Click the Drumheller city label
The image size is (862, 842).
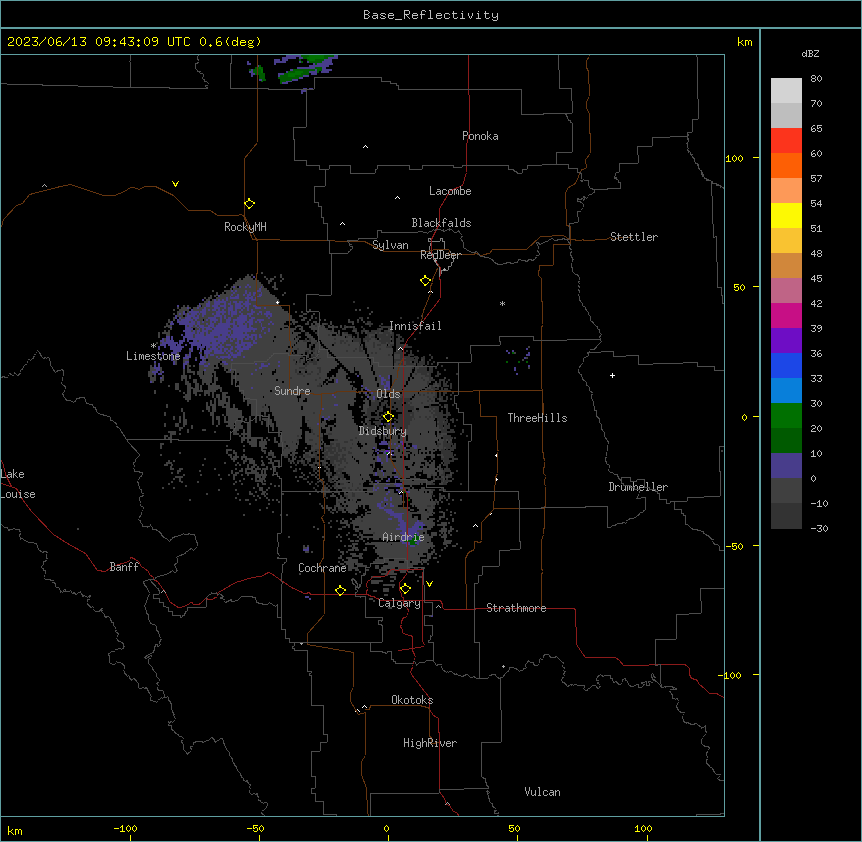coord(638,487)
